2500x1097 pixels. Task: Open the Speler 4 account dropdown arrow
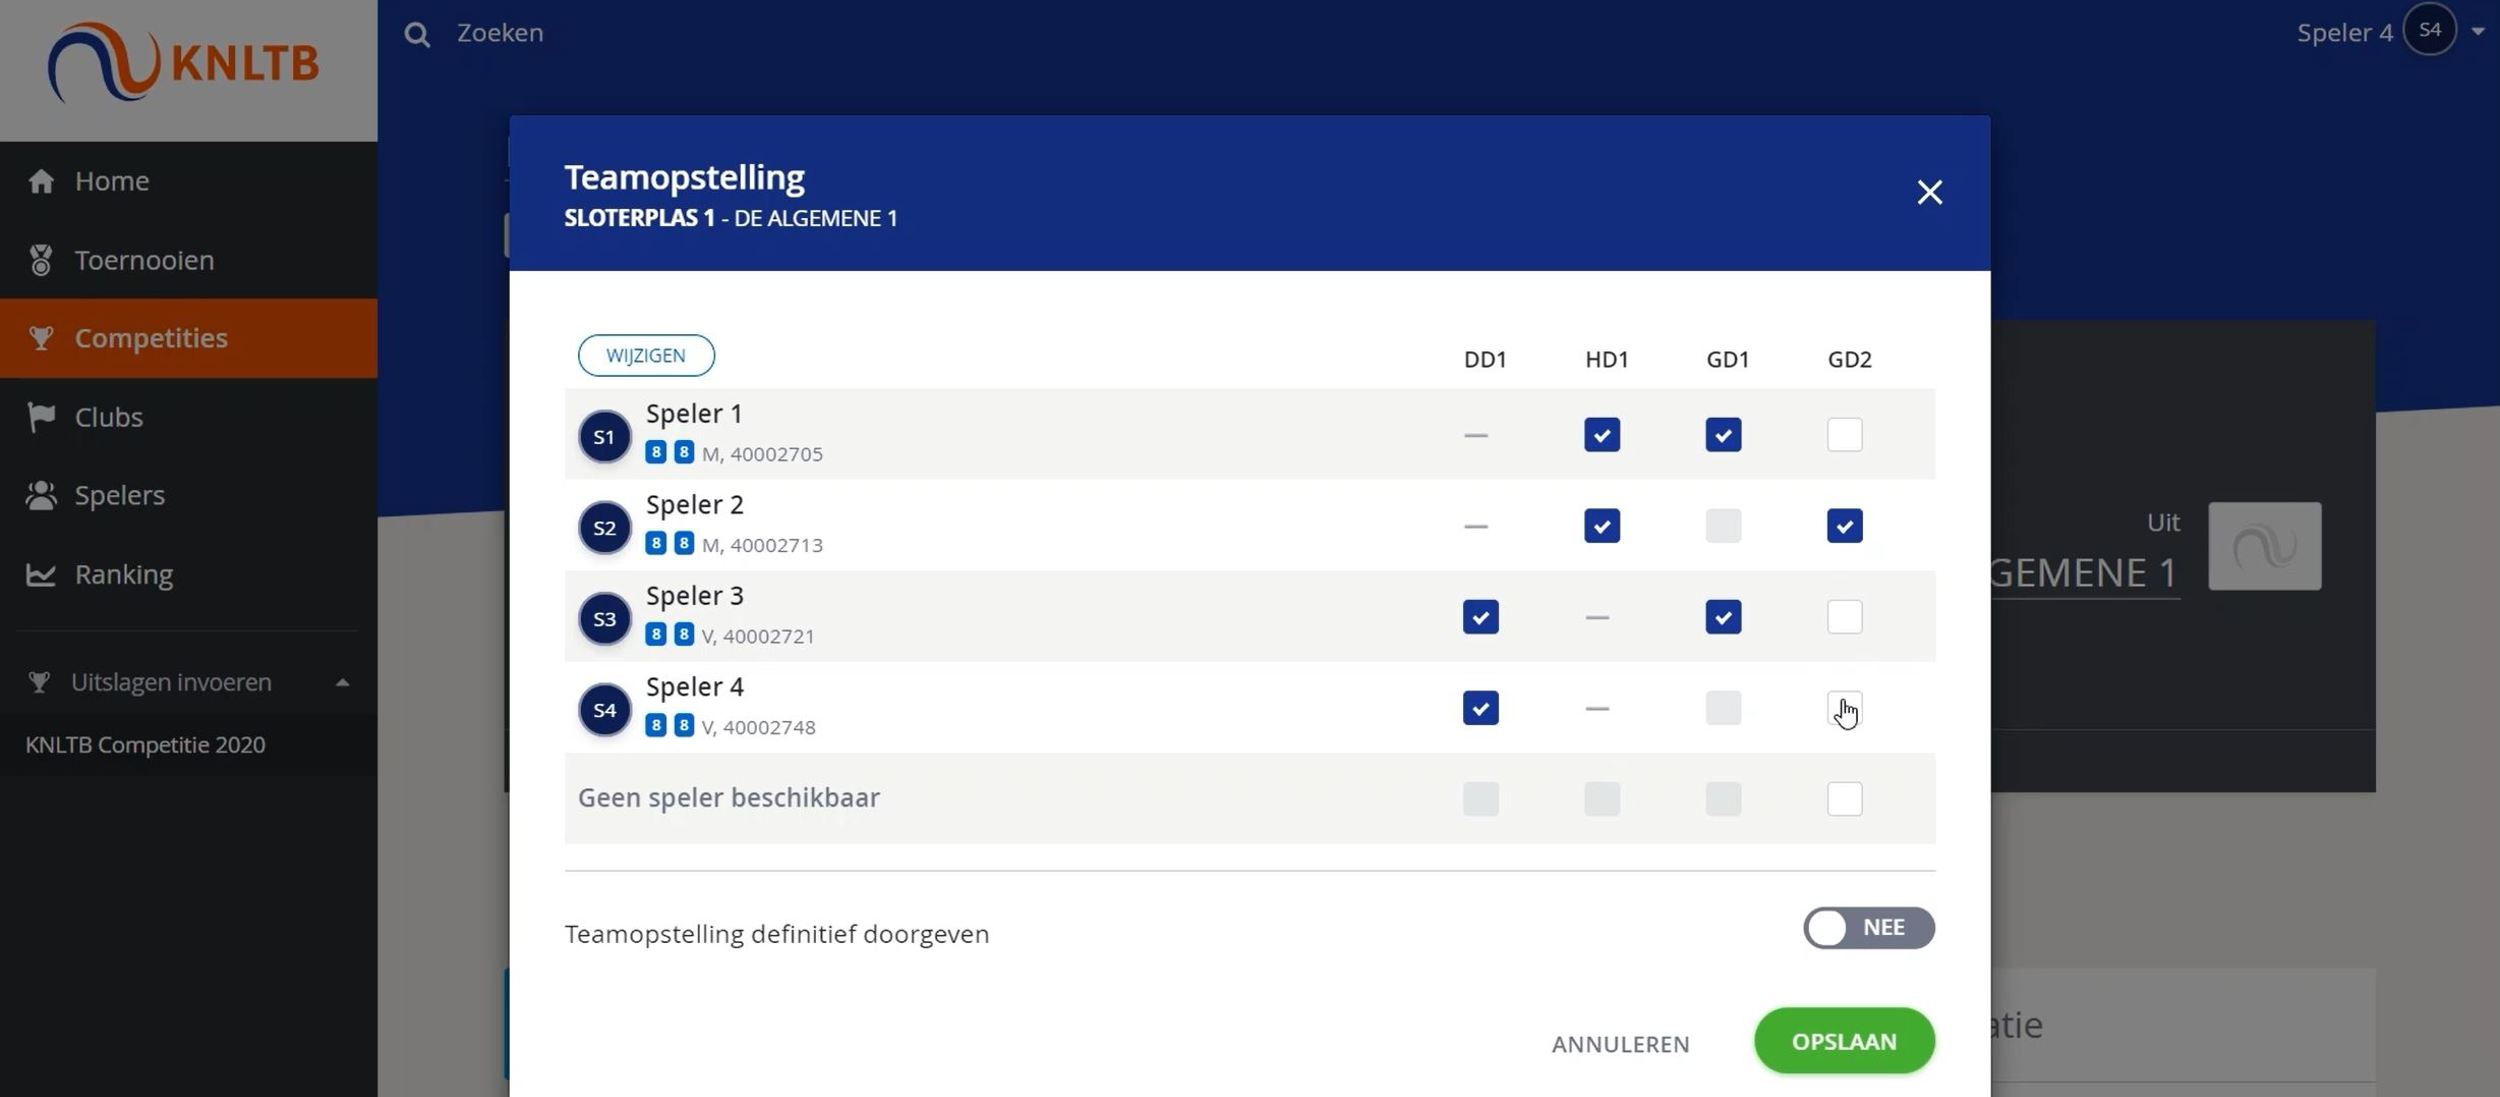[x=2478, y=31]
